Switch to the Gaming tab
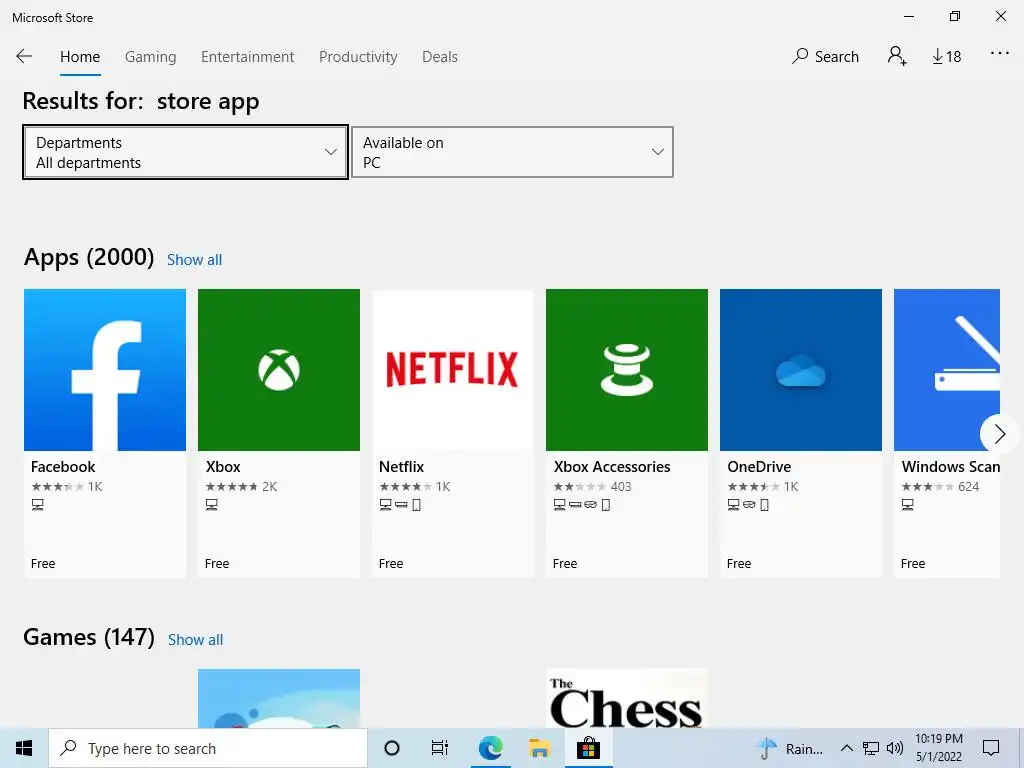 pos(151,57)
